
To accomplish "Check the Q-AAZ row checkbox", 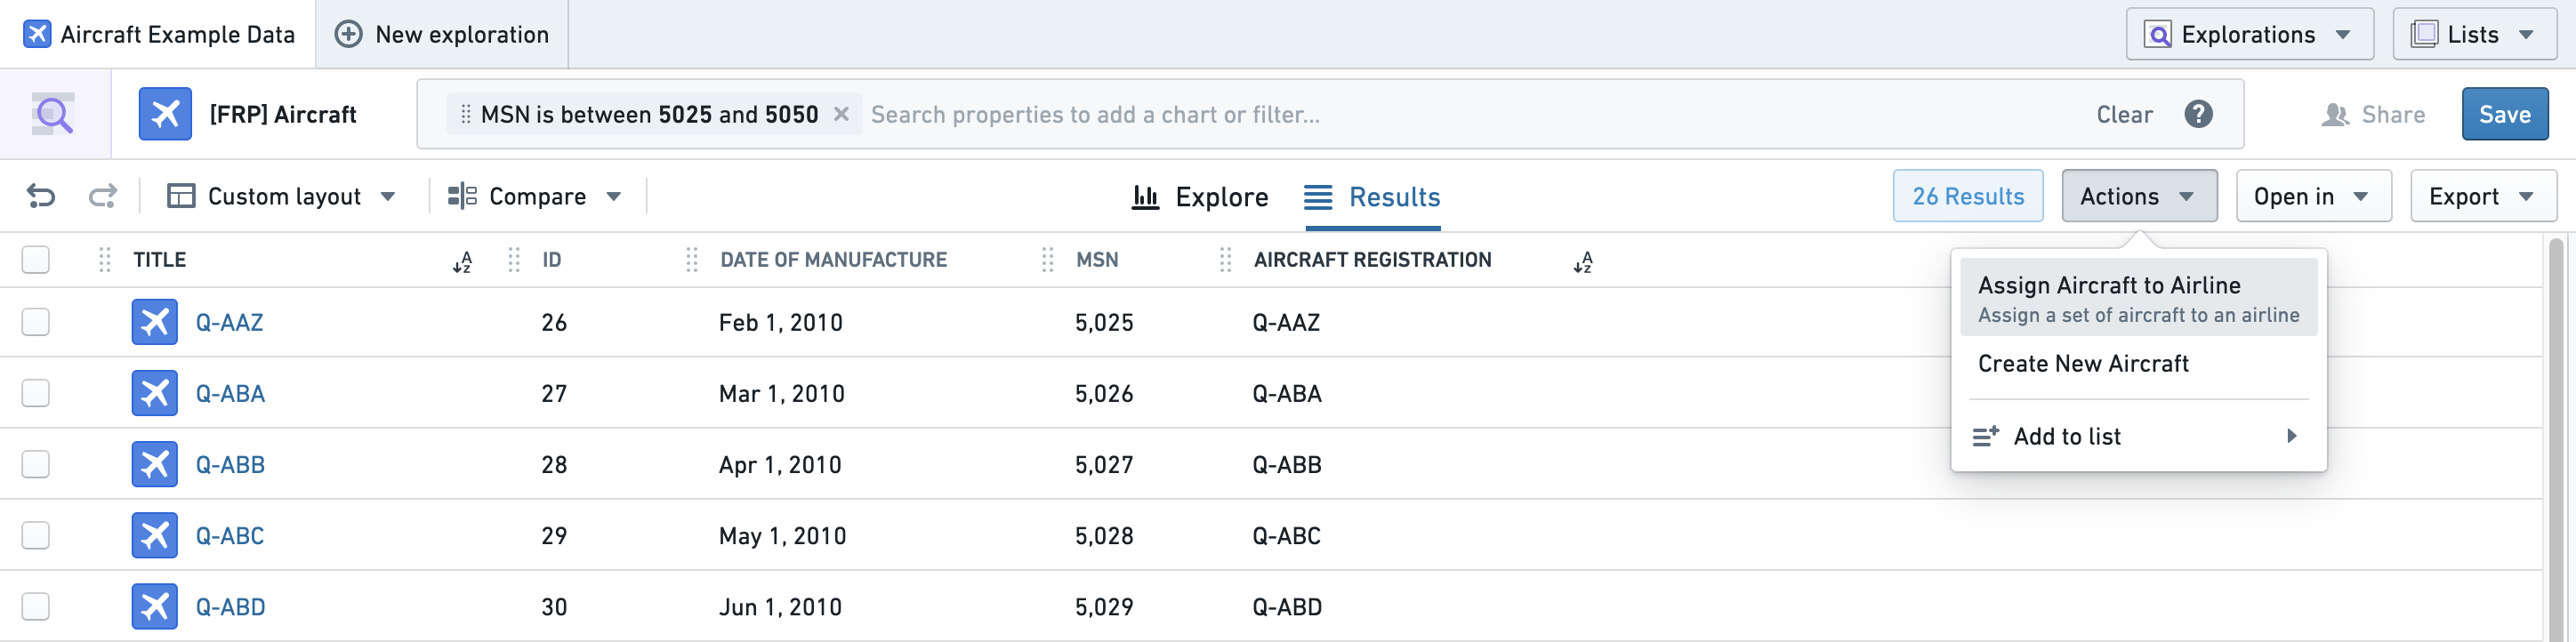I will point(36,322).
